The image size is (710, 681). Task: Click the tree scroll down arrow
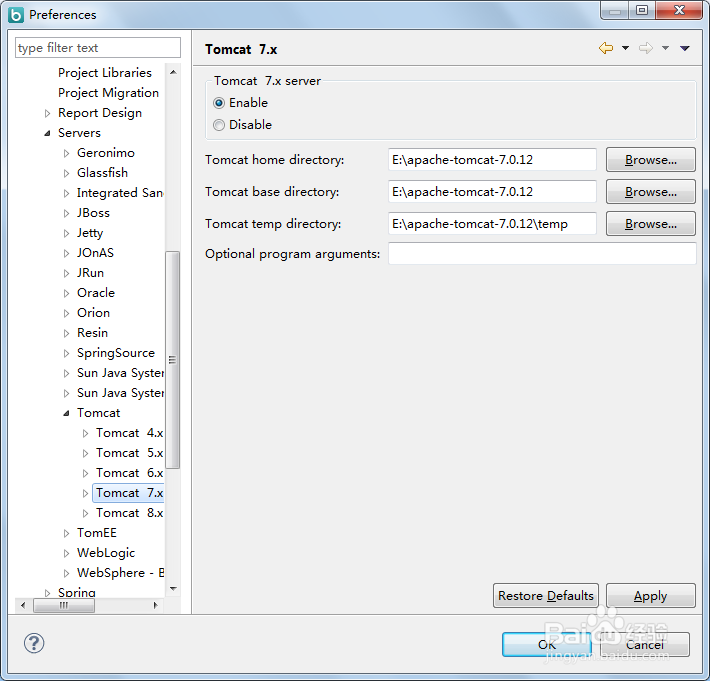tap(173, 589)
